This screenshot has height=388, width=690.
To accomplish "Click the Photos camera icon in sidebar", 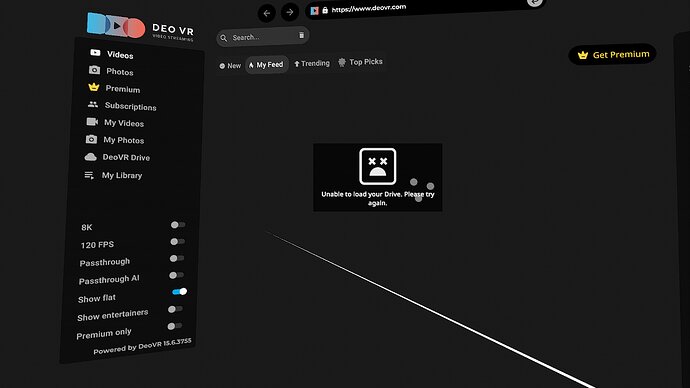I will click(94, 70).
